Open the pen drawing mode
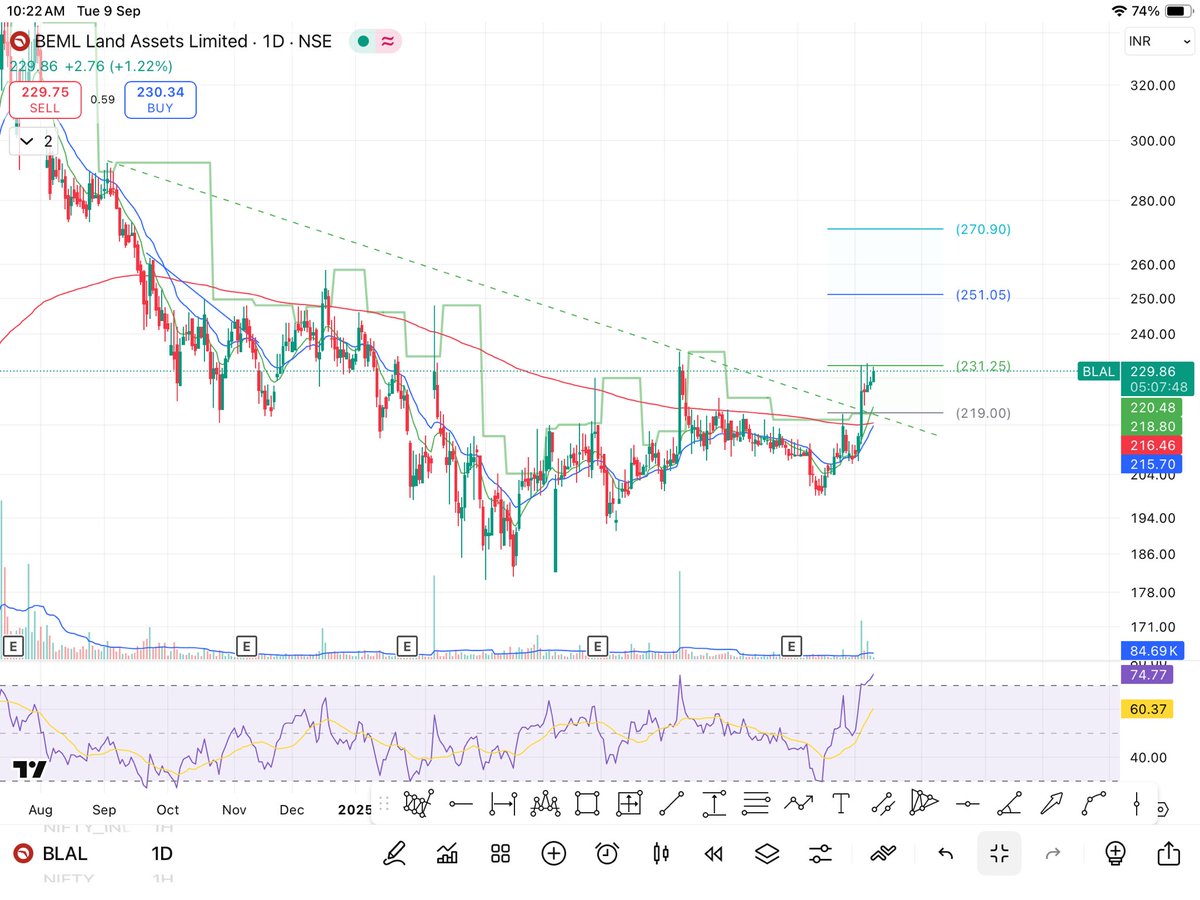The width and height of the screenshot is (1200, 900). tap(395, 853)
